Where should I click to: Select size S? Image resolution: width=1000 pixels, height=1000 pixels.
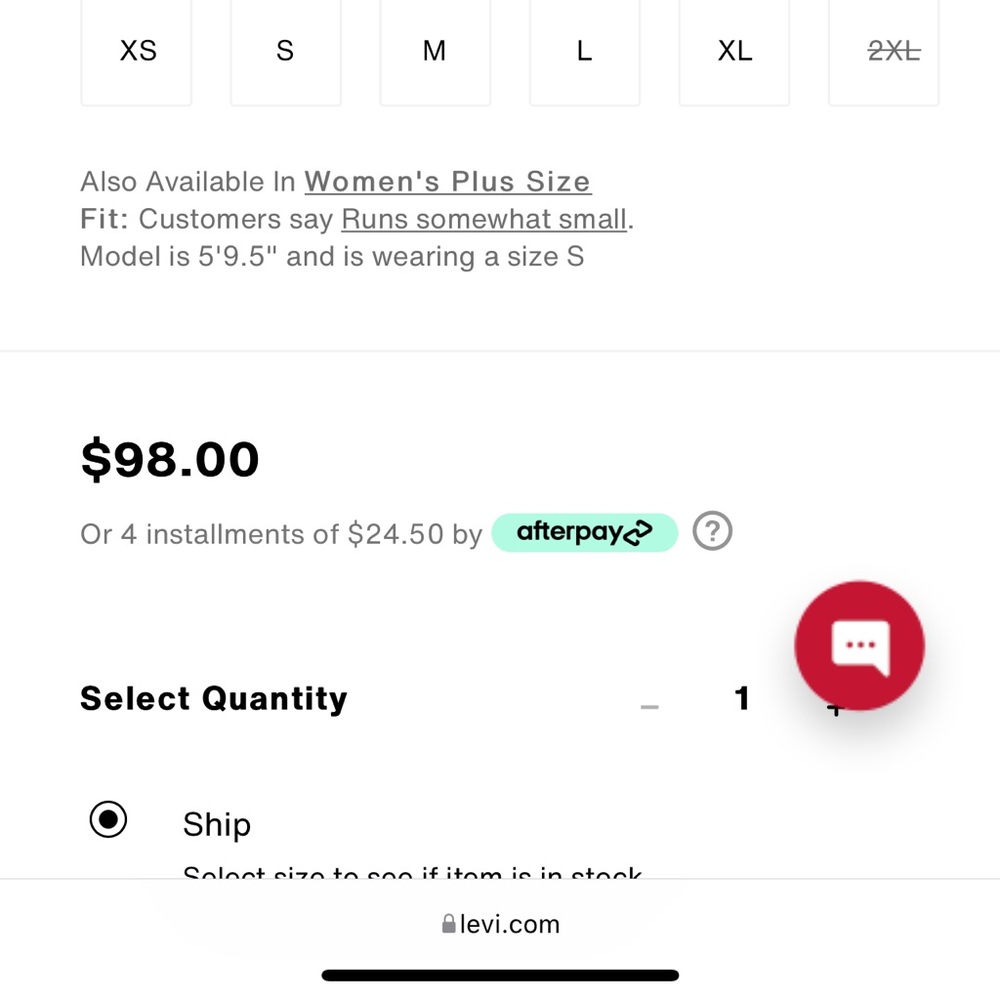point(285,52)
